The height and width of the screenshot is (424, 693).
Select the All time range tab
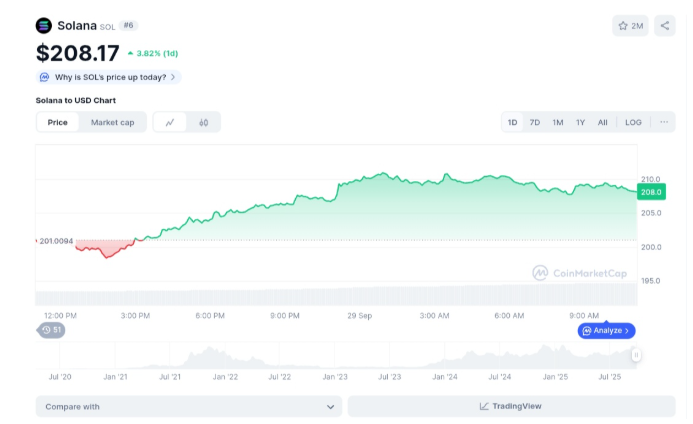point(603,122)
